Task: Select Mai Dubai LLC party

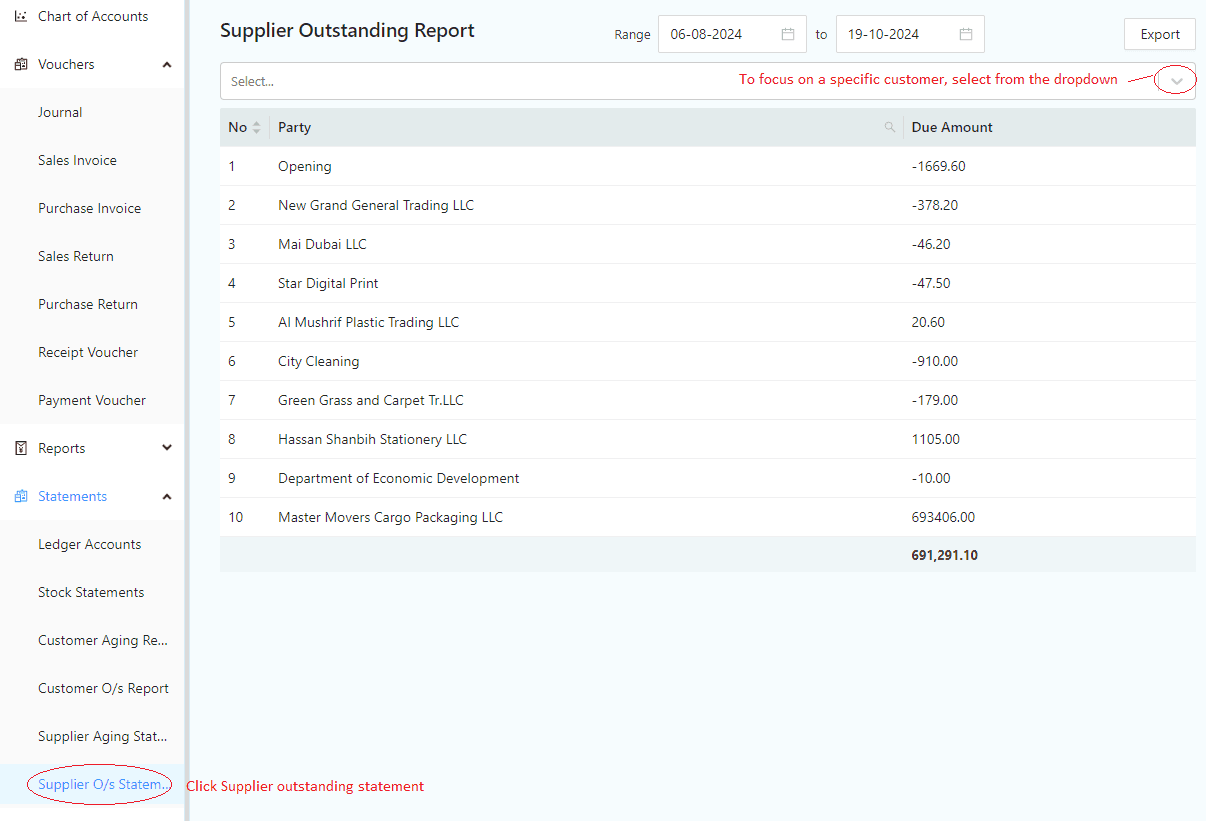Action: [322, 244]
